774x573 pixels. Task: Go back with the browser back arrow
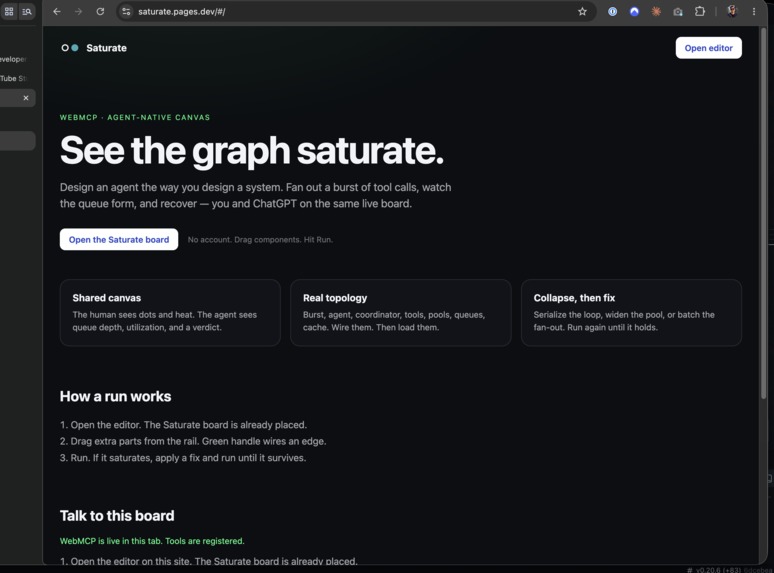(57, 11)
